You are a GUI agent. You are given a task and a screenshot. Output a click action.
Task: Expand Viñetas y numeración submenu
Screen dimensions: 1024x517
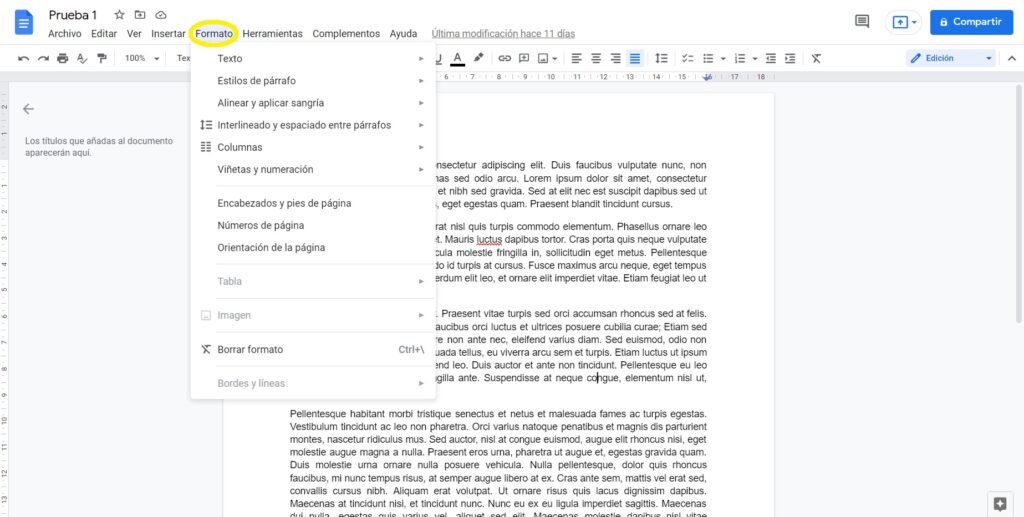pyautogui.click(x=313, y=170)
